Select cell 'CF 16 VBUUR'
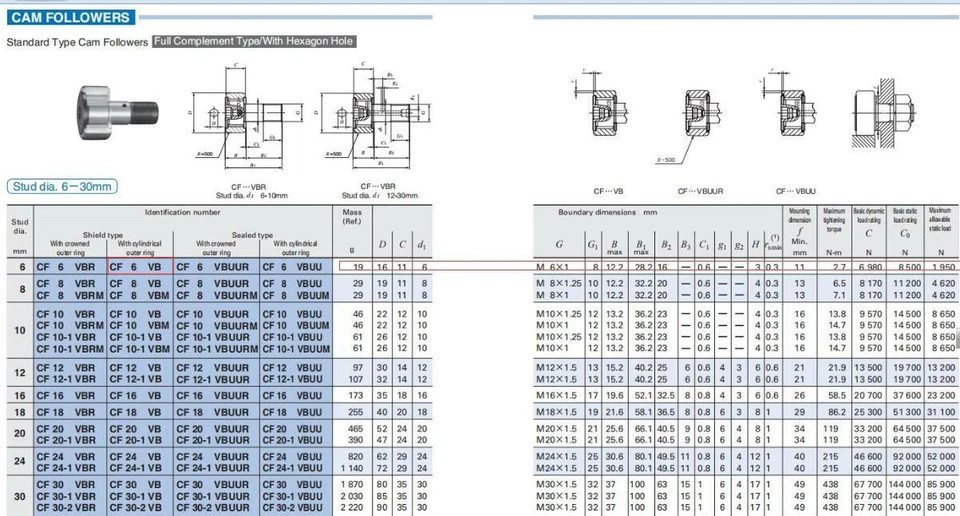This screenshot has width=960, height=516. tap(213, 396)
